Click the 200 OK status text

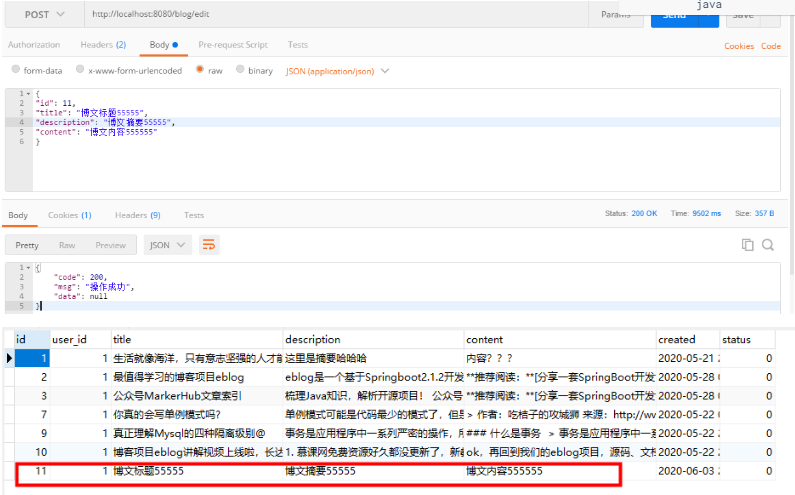point(644,214)
